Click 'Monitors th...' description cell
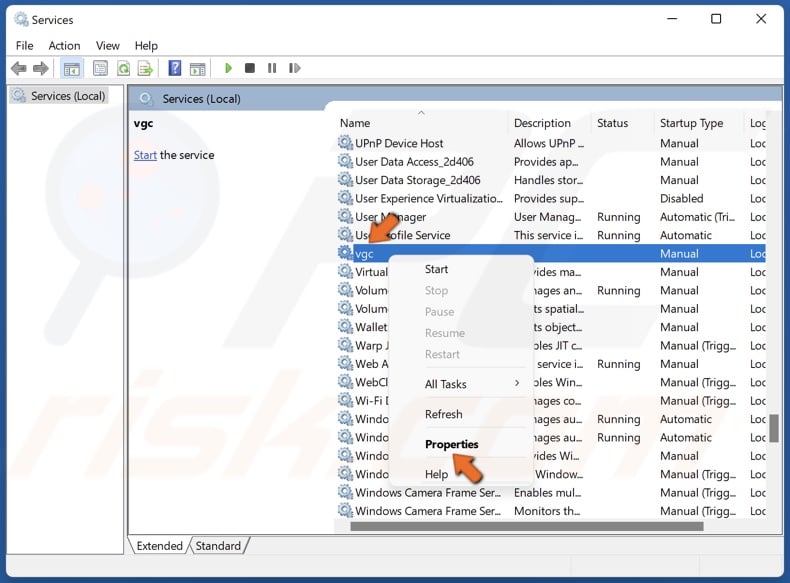This screenshot has width=790, height=583. pos(547,511)
